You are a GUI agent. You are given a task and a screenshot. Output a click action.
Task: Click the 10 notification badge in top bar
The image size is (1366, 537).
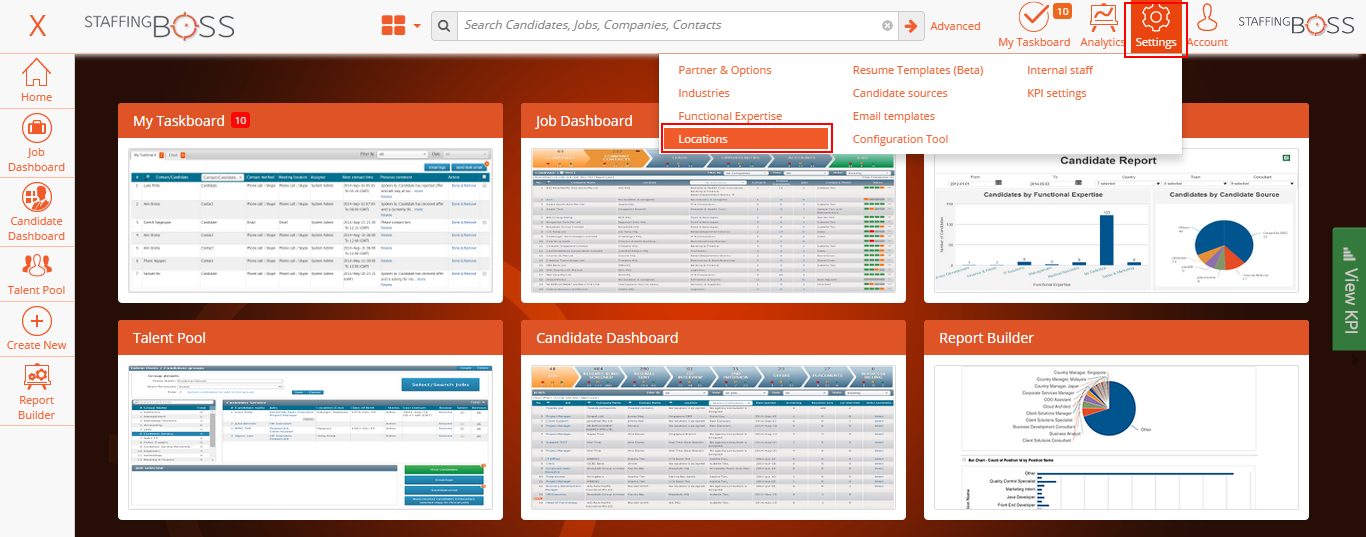[1062, 12]
